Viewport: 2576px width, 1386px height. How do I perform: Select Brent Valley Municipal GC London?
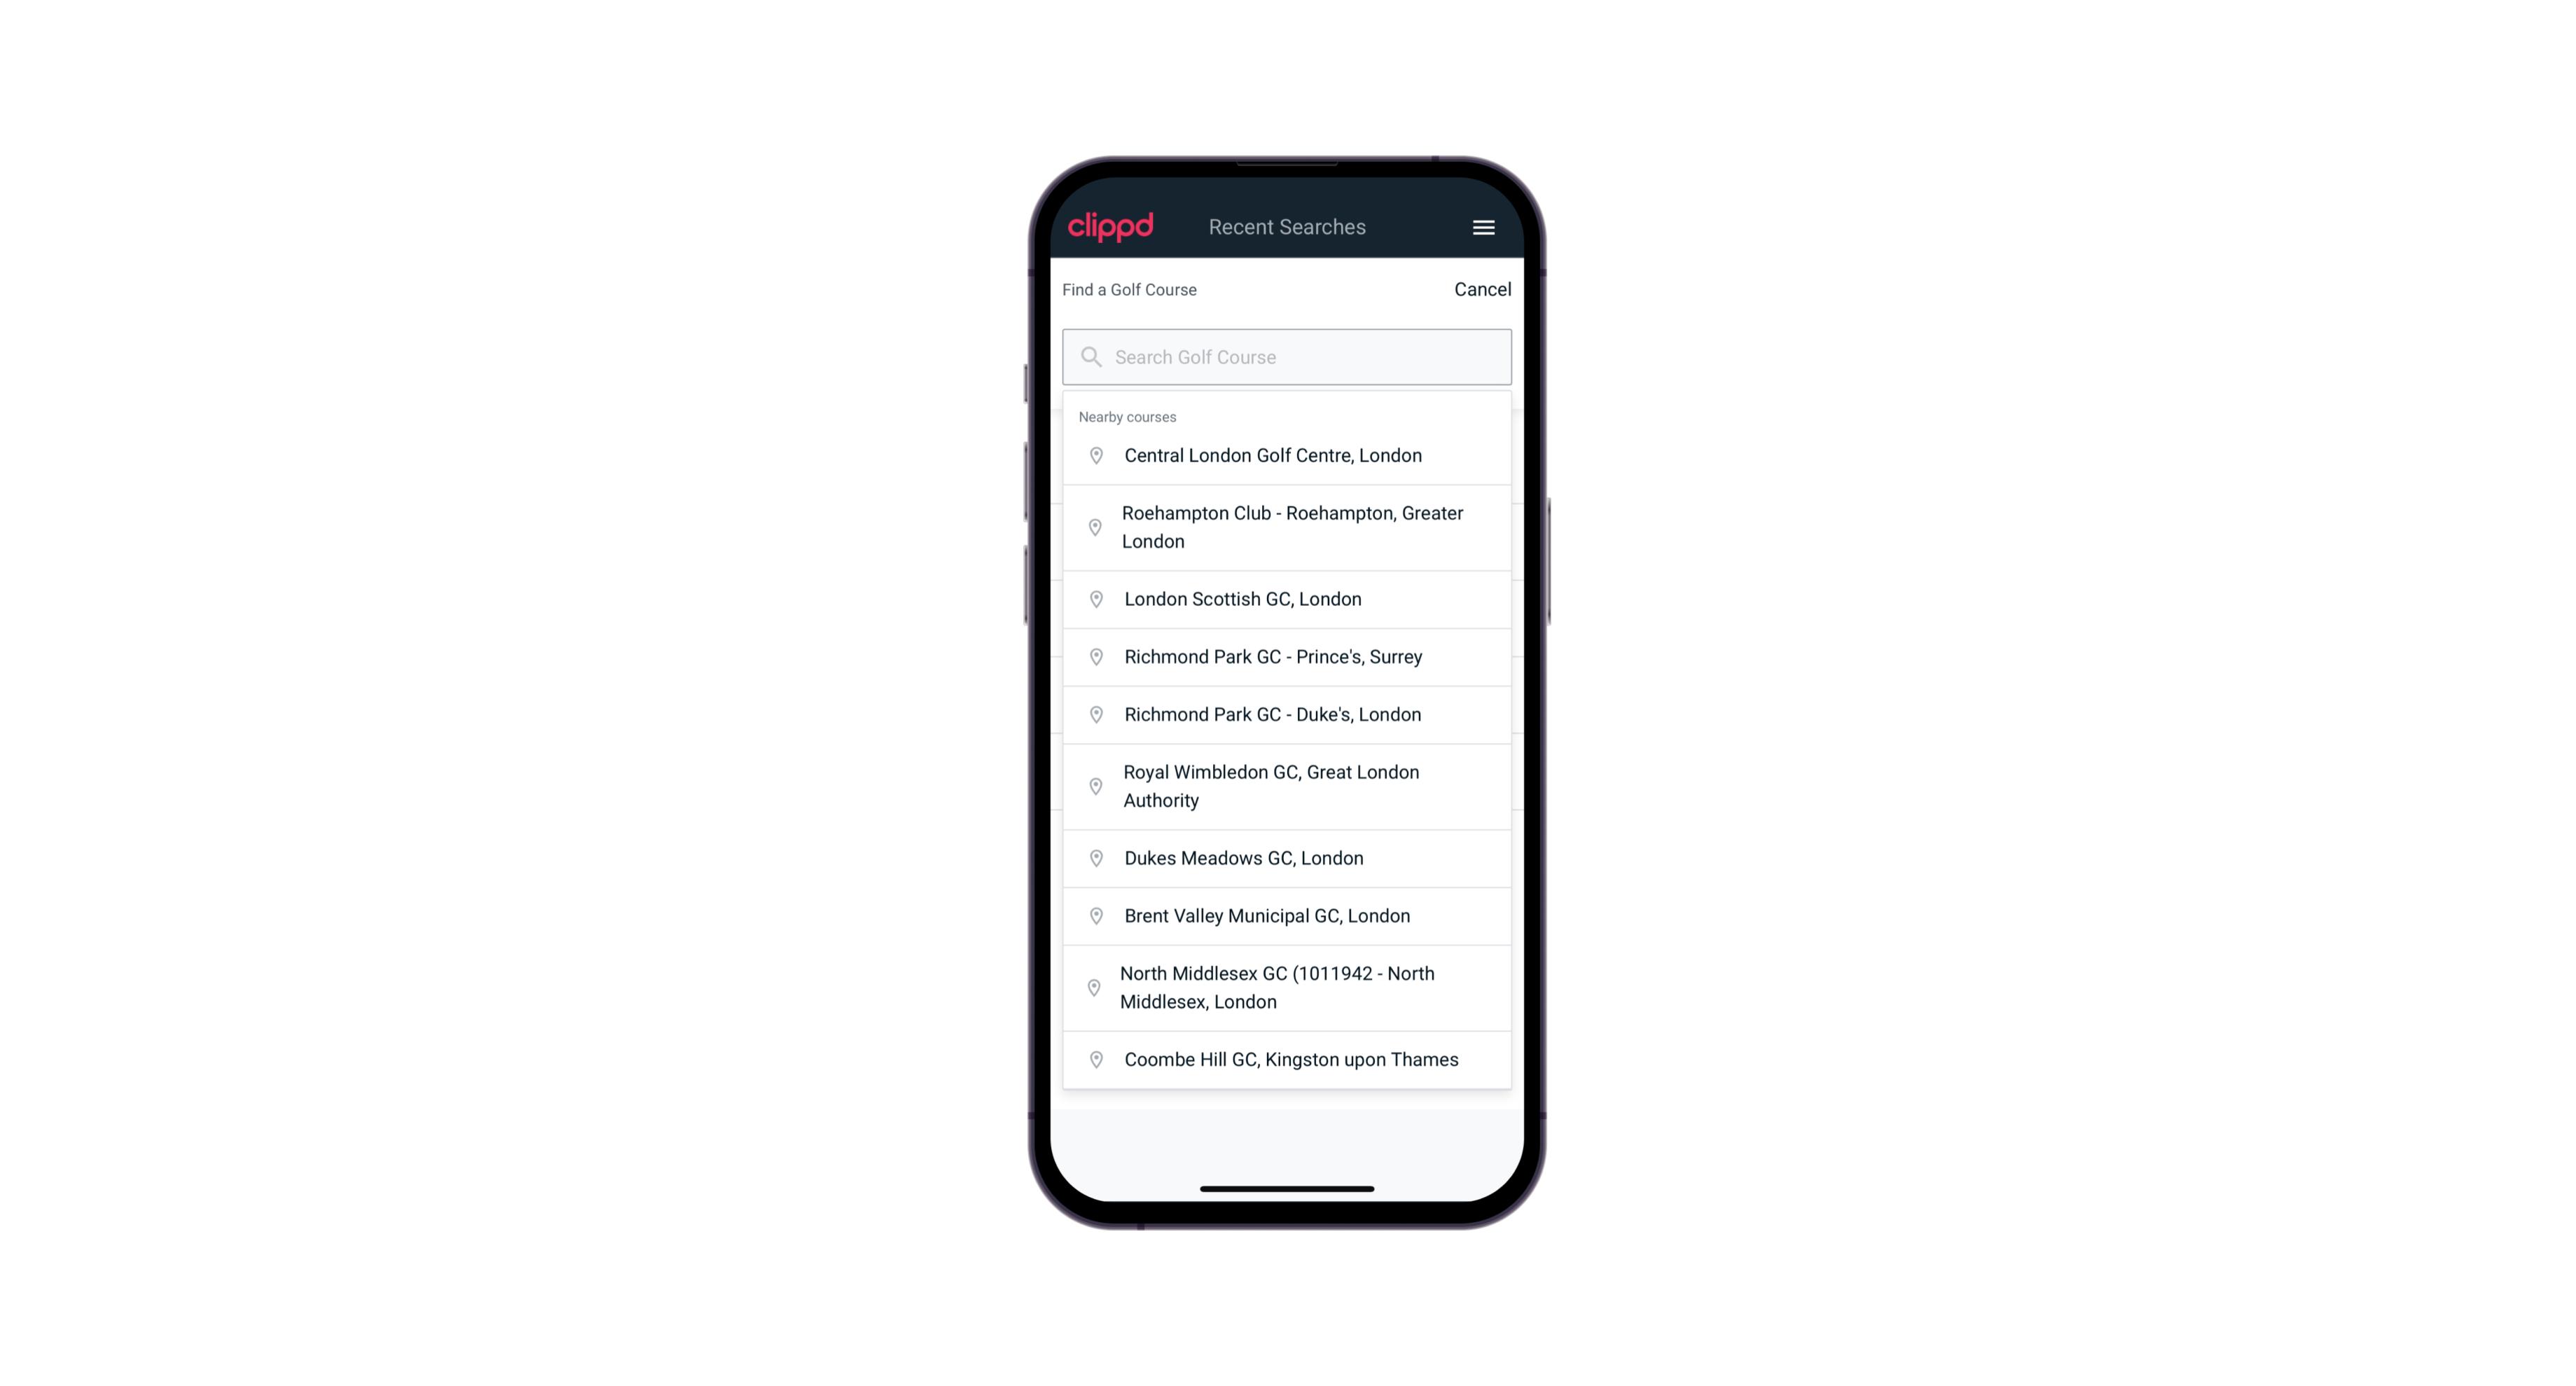(1287, 915)
